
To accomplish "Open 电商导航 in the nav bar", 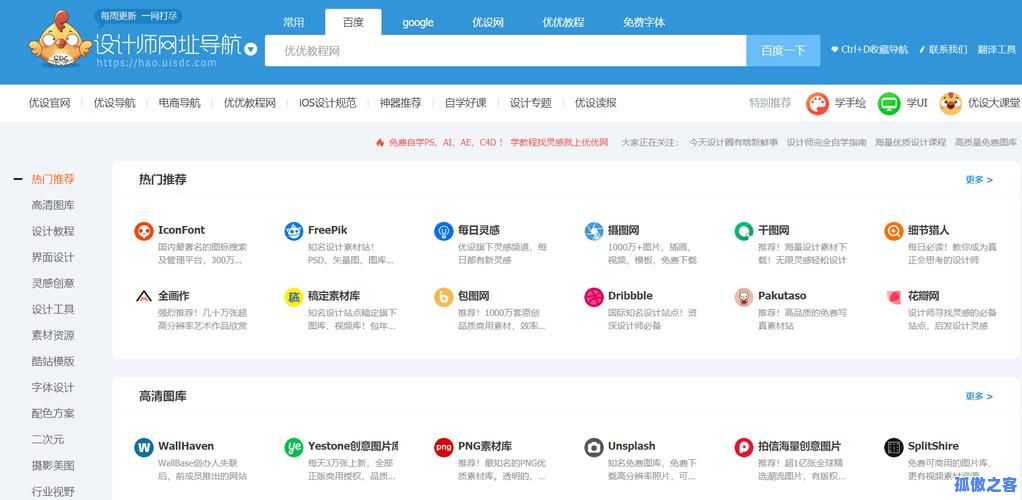I will [180, 103].
